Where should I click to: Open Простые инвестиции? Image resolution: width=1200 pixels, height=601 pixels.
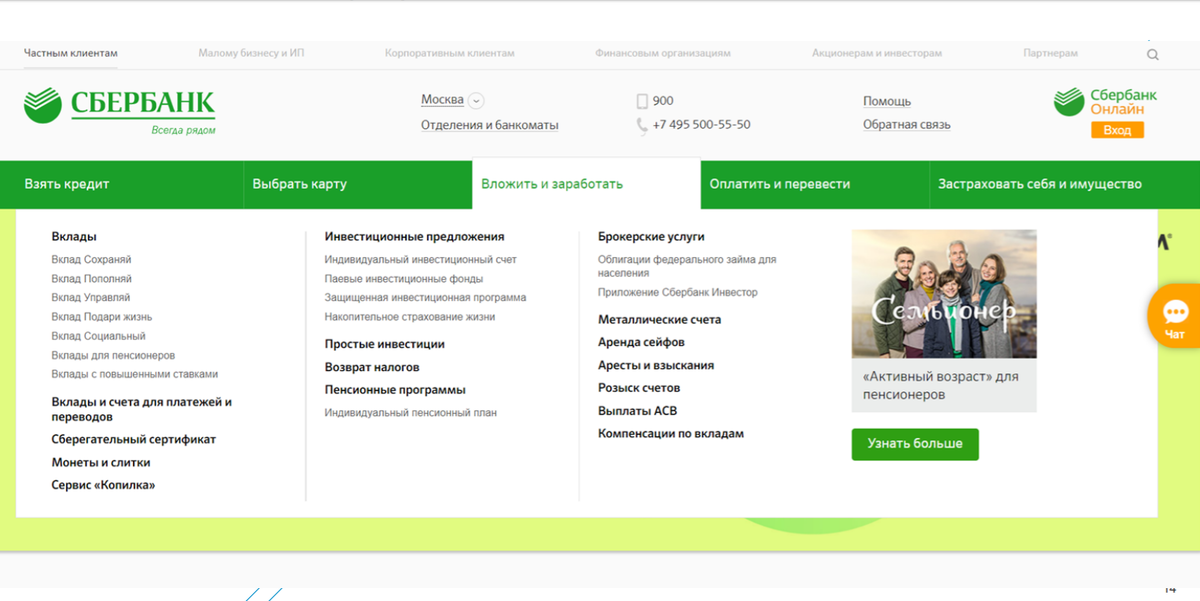[384, 344]
